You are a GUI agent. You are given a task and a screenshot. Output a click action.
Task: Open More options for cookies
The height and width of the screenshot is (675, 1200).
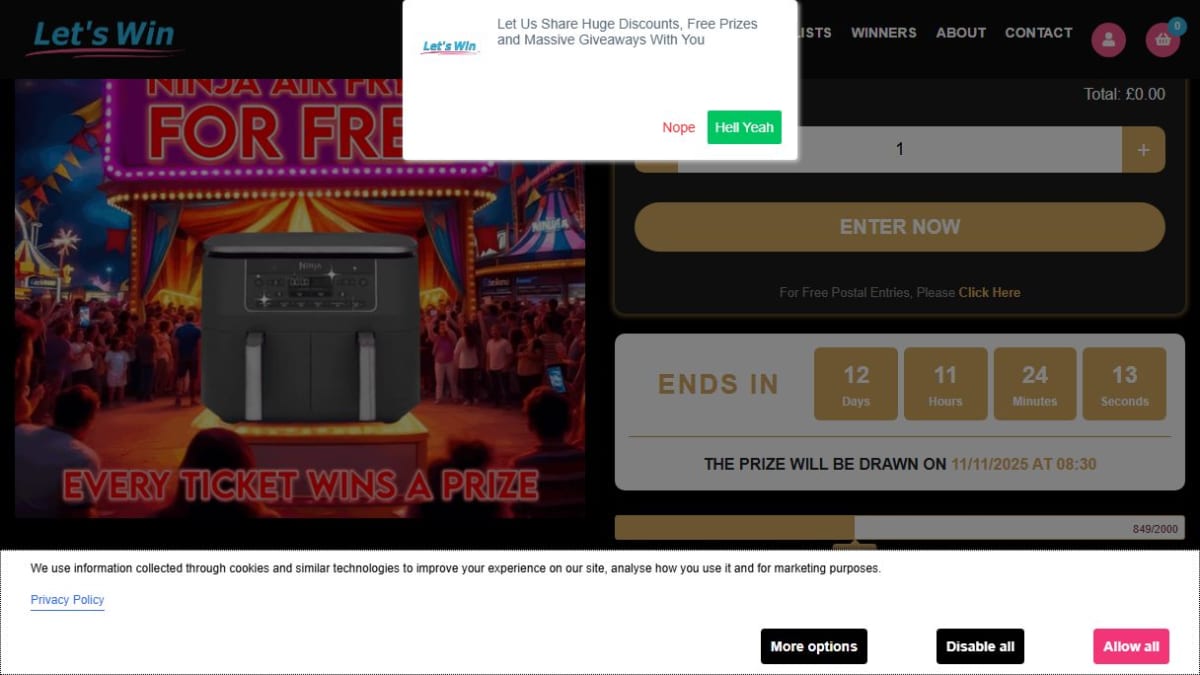pos(813,647)
